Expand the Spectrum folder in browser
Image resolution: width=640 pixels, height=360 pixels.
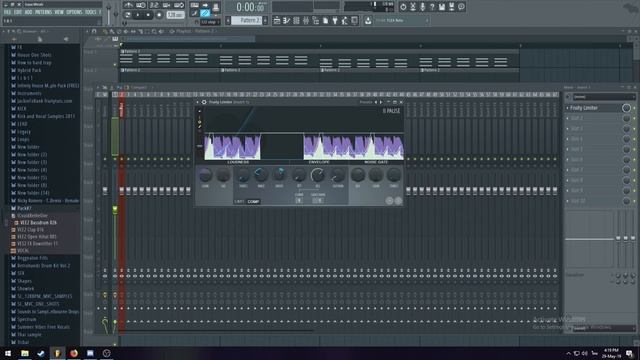(27, 319)
